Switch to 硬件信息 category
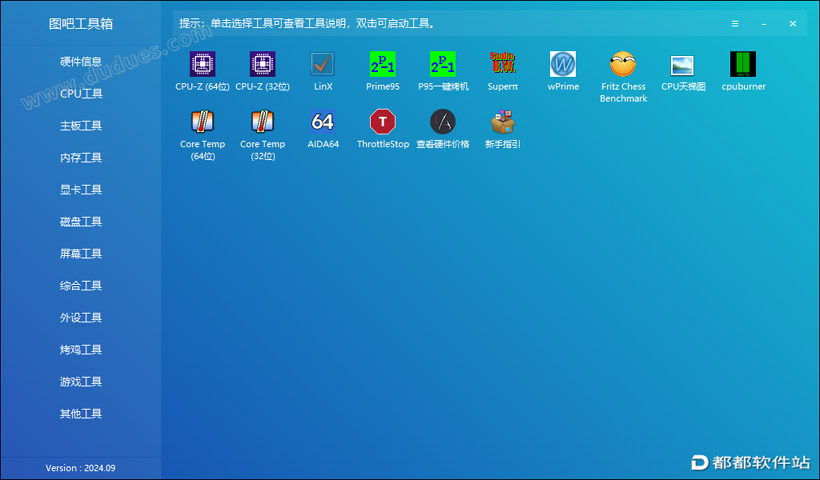This screenshot has height=480, width=820. [81, 62]
